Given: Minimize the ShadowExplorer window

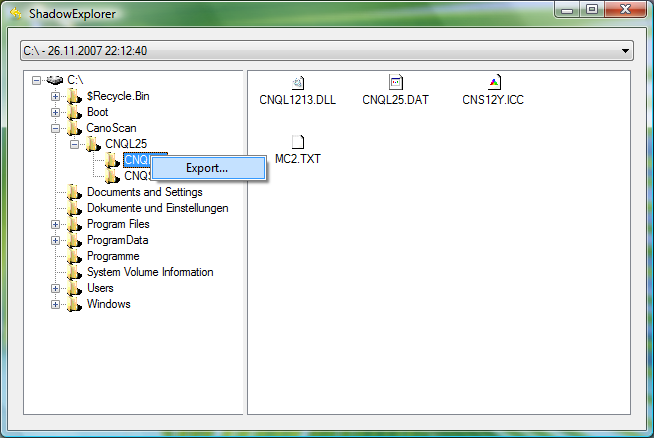Looking at the screenshot, I should 567,10.
